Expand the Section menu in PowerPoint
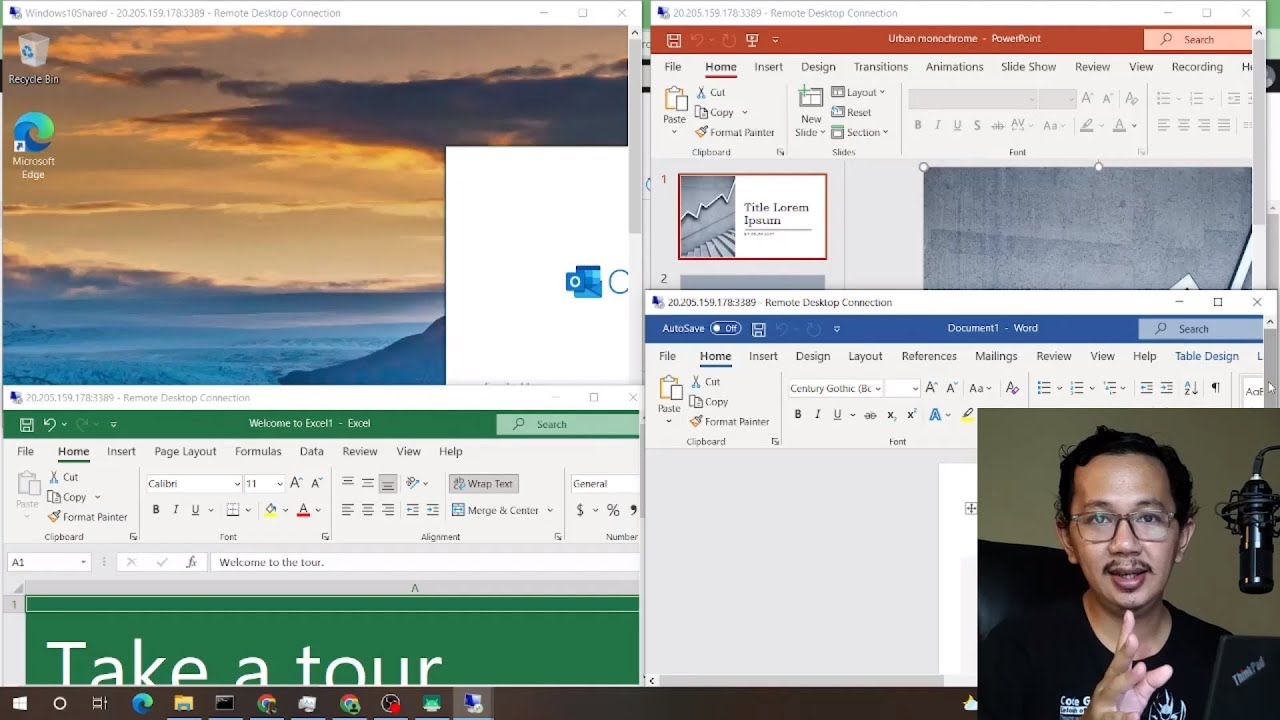This screenshot has height=720, width=1280. tap(859, 133)
